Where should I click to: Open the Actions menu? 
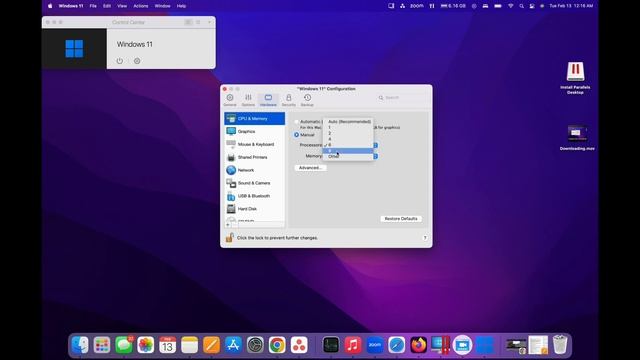[141, 6]
